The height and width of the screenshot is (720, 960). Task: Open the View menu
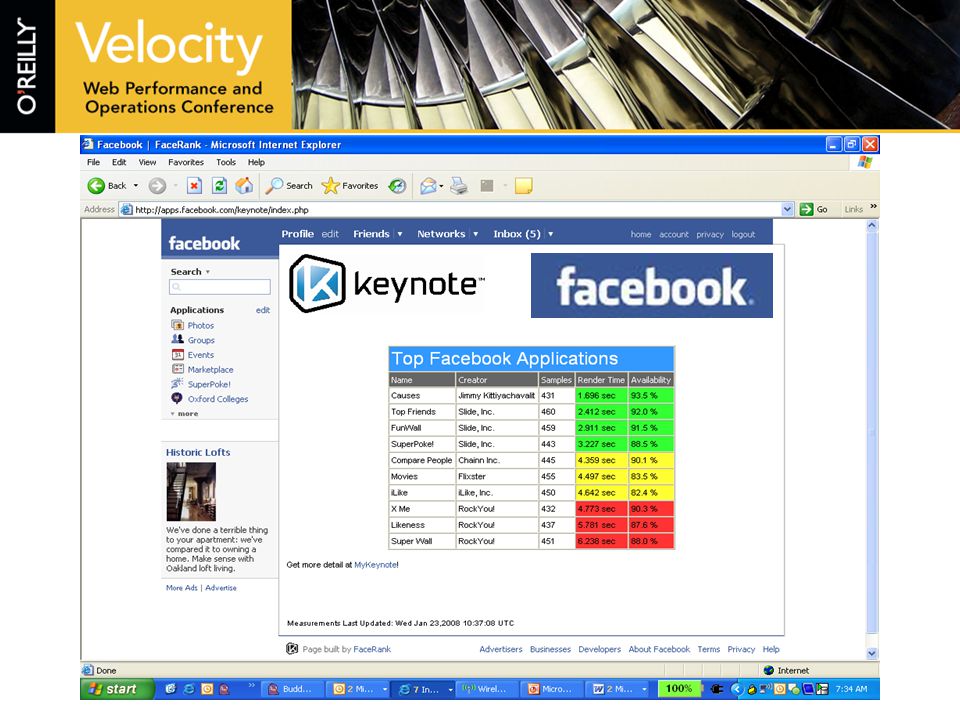click(147, 162)
